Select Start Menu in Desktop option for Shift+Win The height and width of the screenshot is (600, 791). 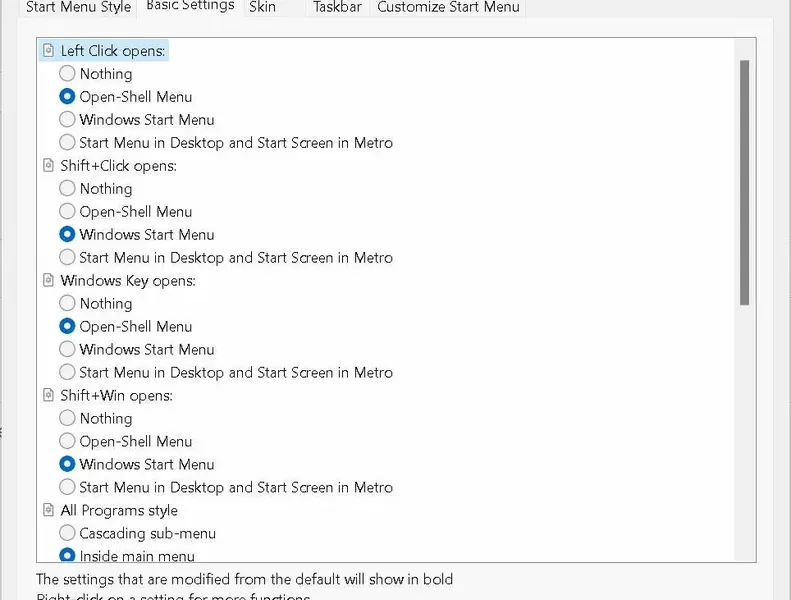point(67,488)
